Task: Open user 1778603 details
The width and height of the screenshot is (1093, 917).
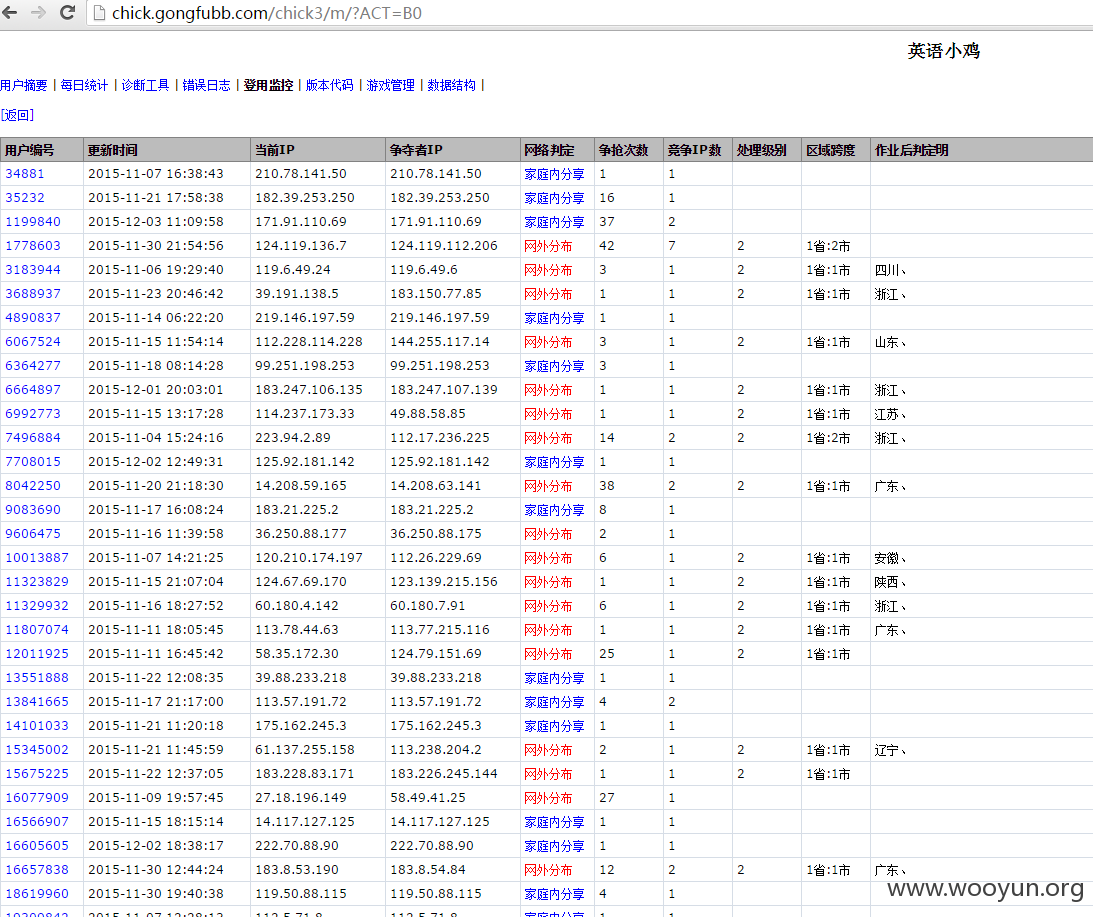Action: click(33, 245)
